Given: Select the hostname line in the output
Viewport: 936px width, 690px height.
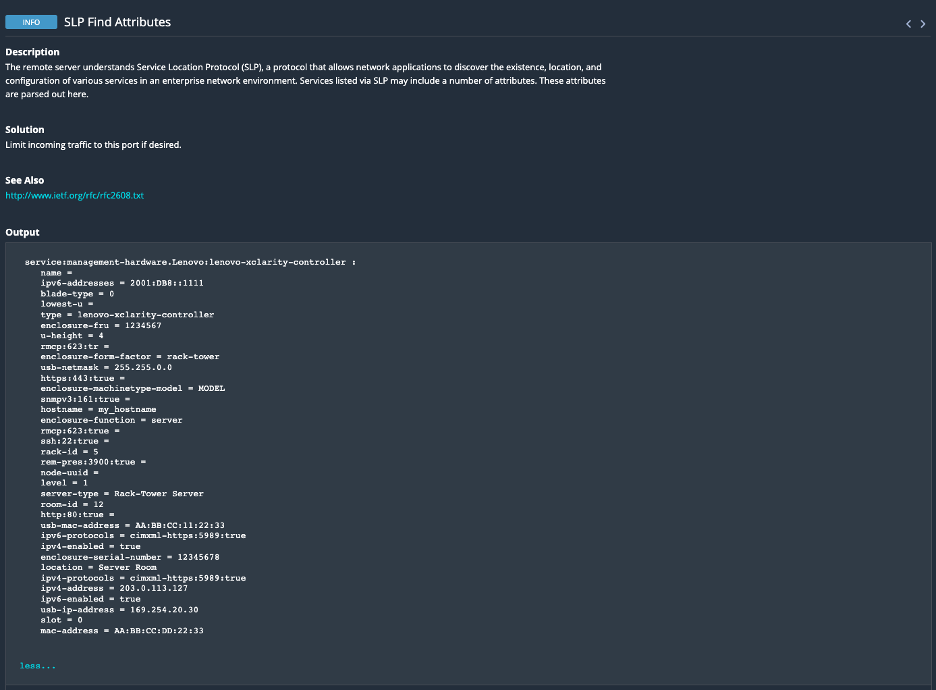Looking at the screenshot, I should (100, 409).
